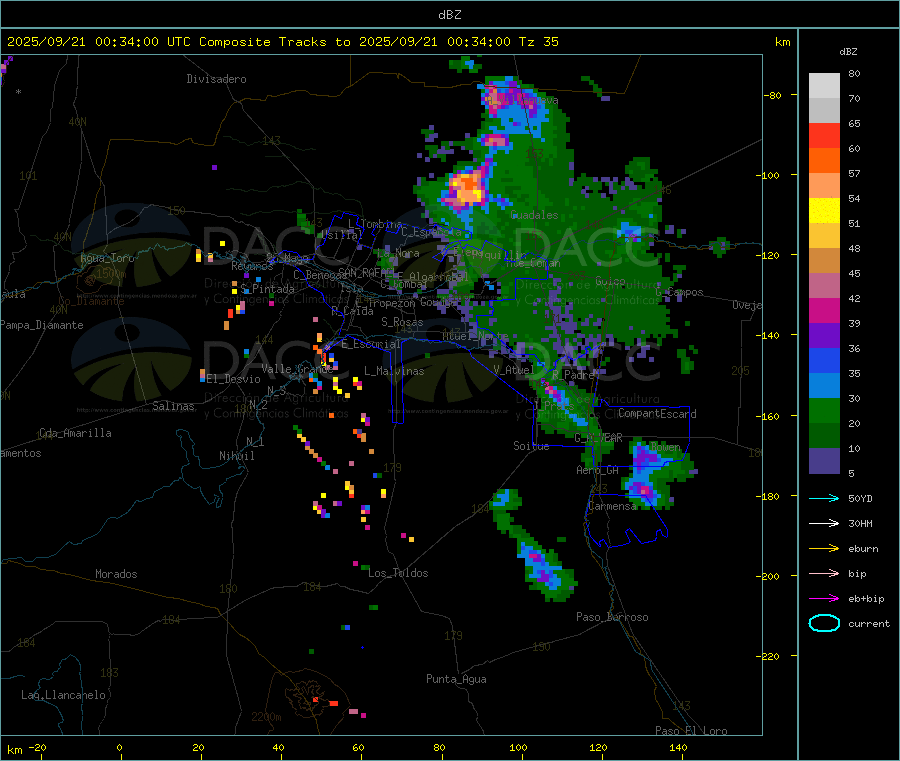Click the Cda_Amarilla map label
The image size is (900, 761).
[75, 433]
